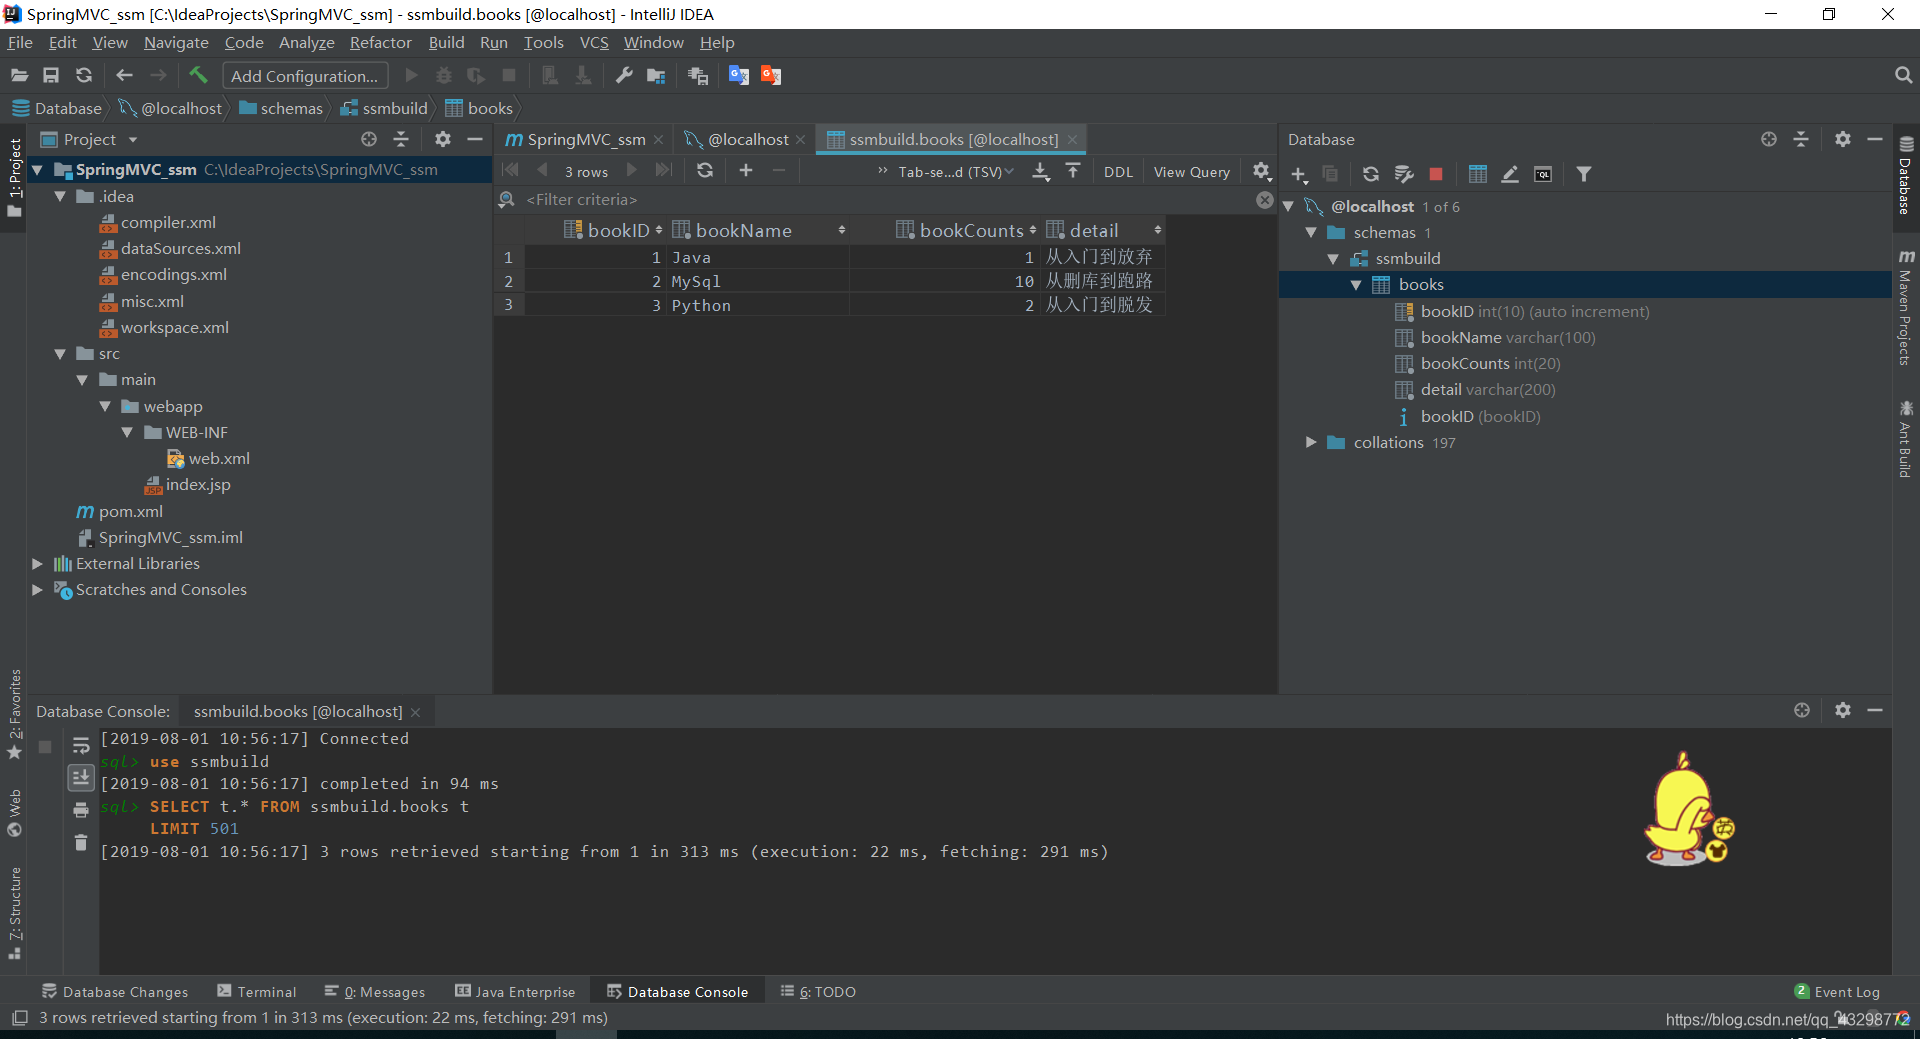Image resolution: width=1920 pixels, height=1039 pixels.
Task: Clear the filter criteria with X icon
Action: point(1265,200)
